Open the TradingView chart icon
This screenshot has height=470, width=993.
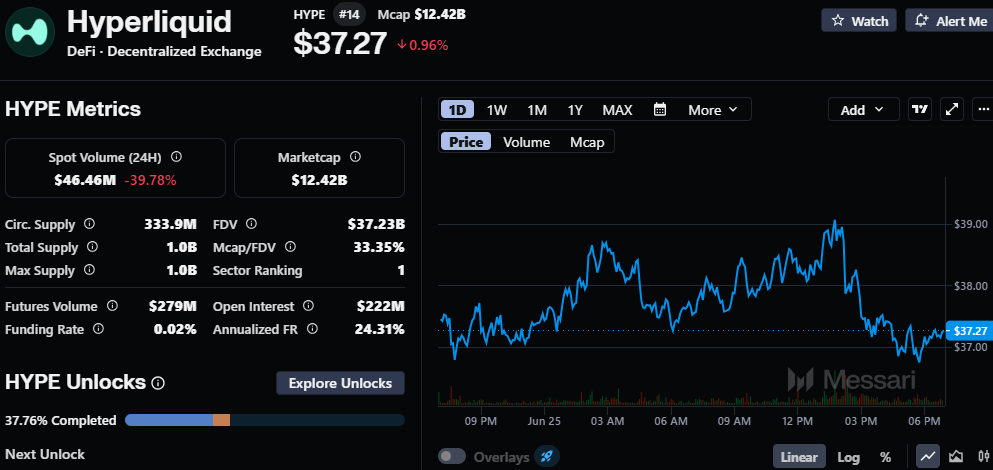[x=920, y=110]
